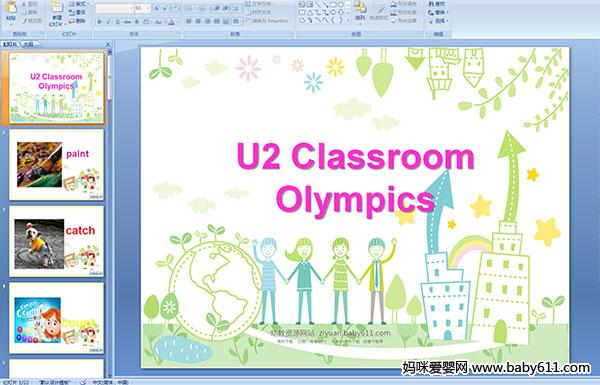Screen dimensions: 600x385
Task: Open the Clipboard group dialog launcher
Action: (41, 34)
